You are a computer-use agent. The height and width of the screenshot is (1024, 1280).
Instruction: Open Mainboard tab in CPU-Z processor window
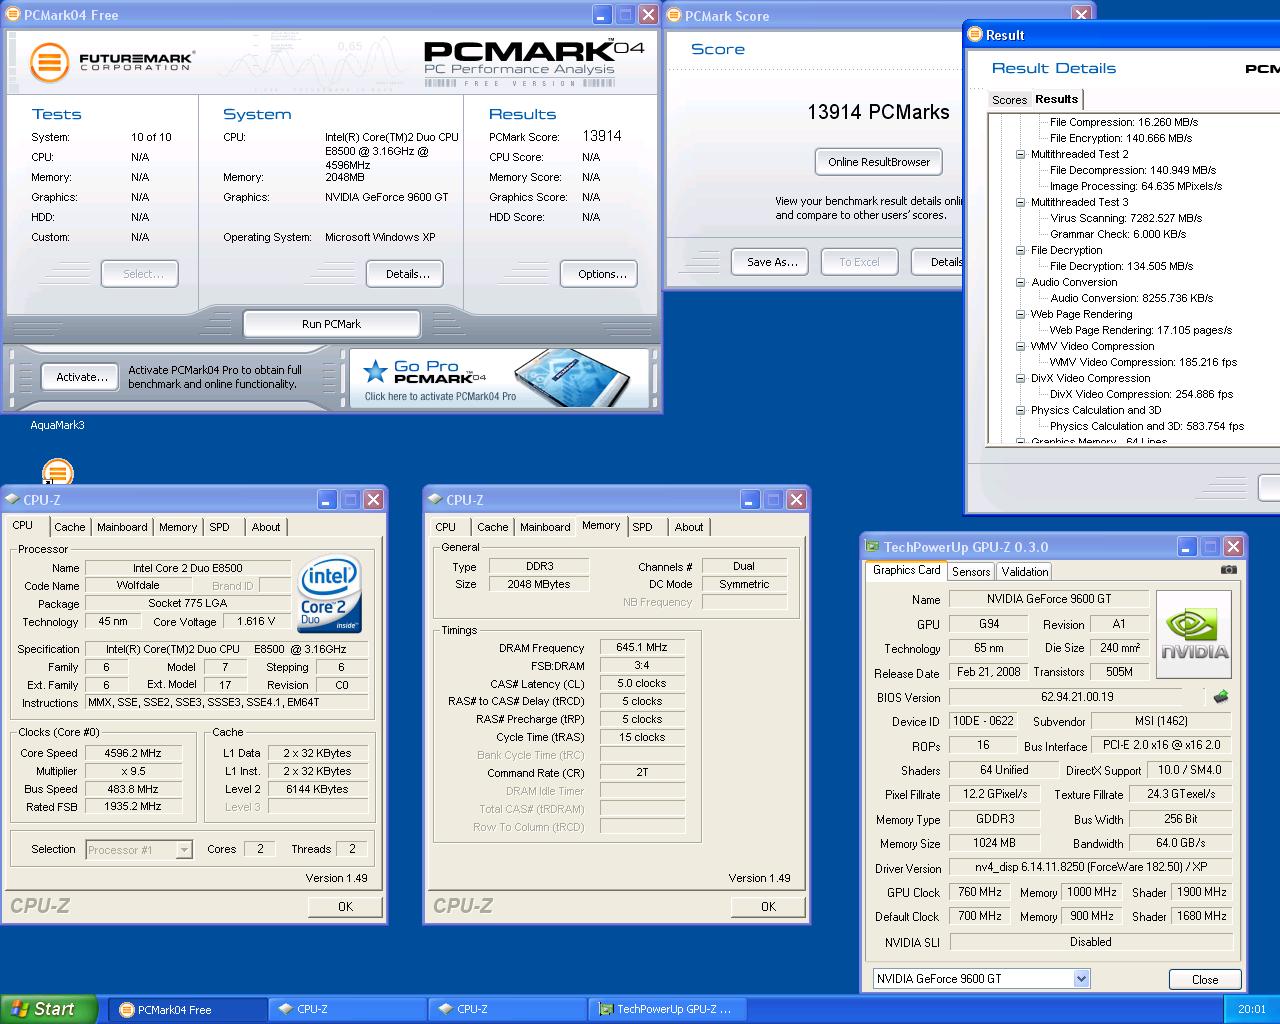[x=122, y=527]
